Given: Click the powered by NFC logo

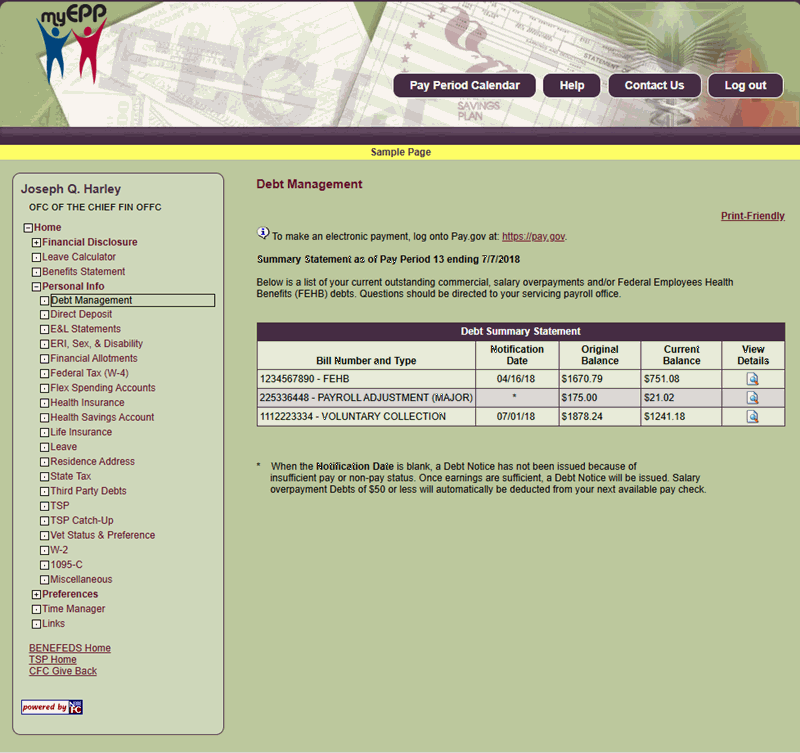Looking at the screenshot, I should tap(49, 707).
